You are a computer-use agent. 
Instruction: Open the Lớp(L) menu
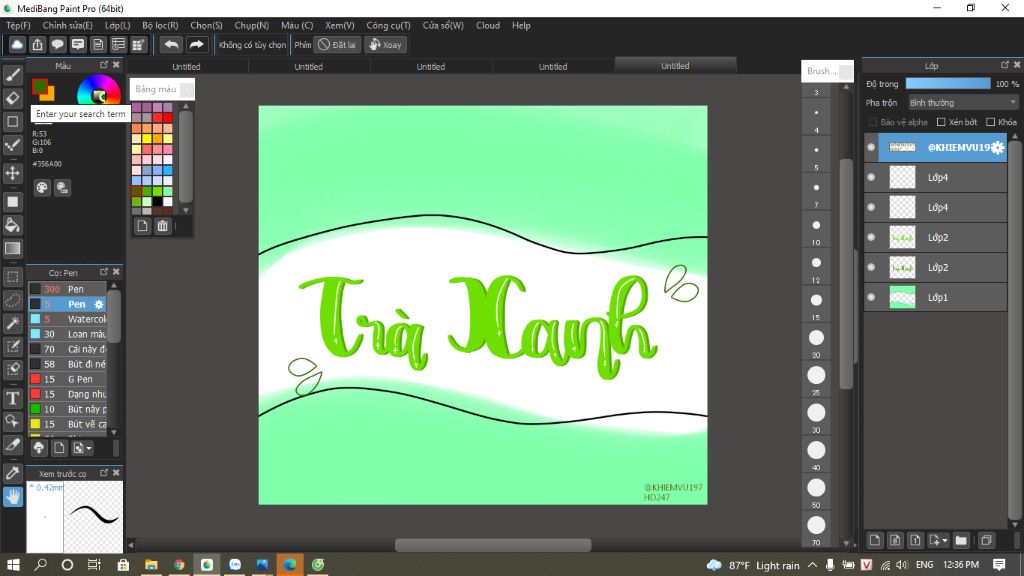pyautogui.click(x=118, y=25)
